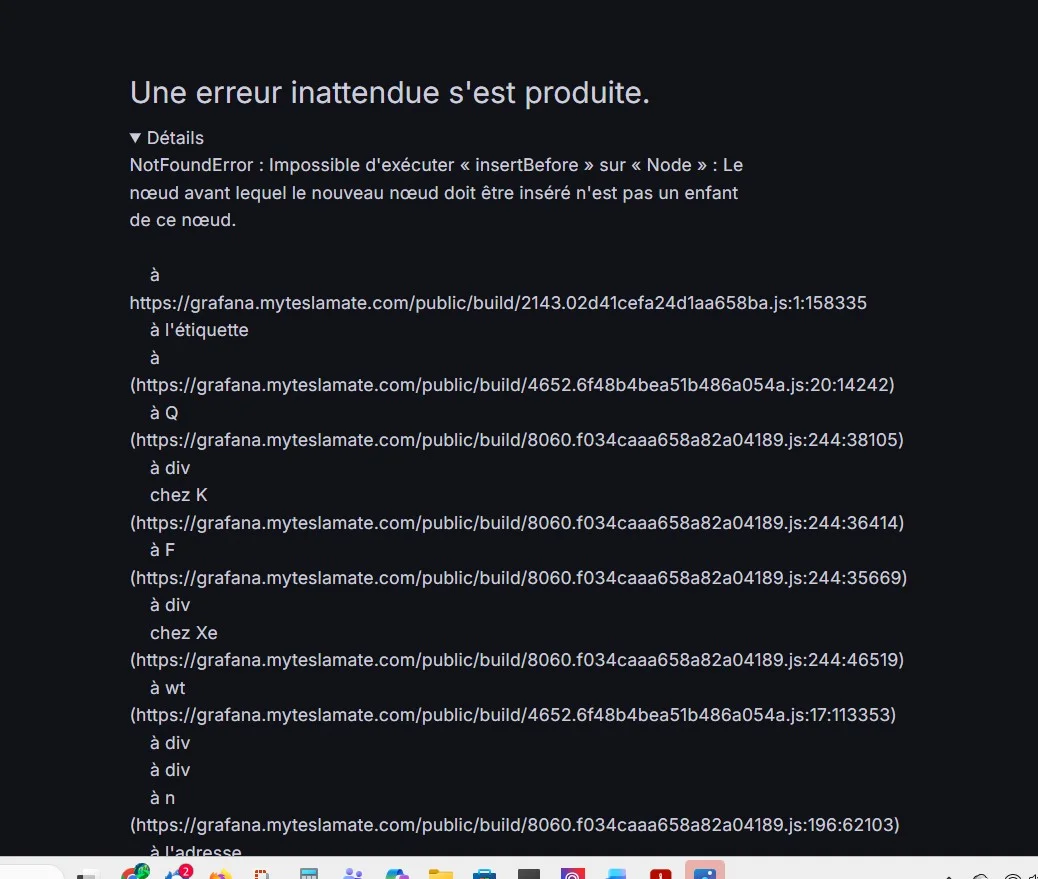
Task: Click the stack line 'chez K'
Action: pos(179,495)
